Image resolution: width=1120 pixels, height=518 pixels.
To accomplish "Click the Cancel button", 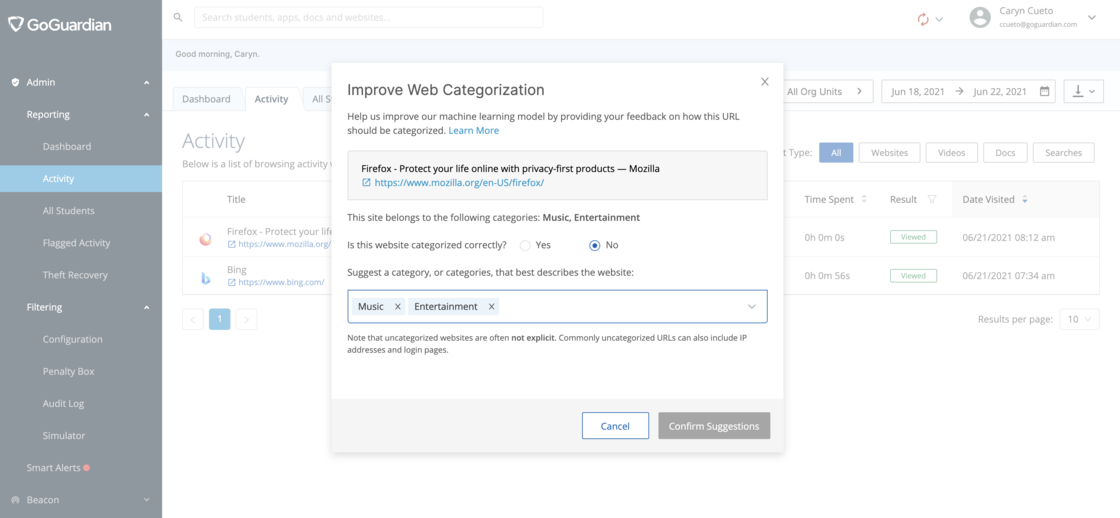I will 615,426.
